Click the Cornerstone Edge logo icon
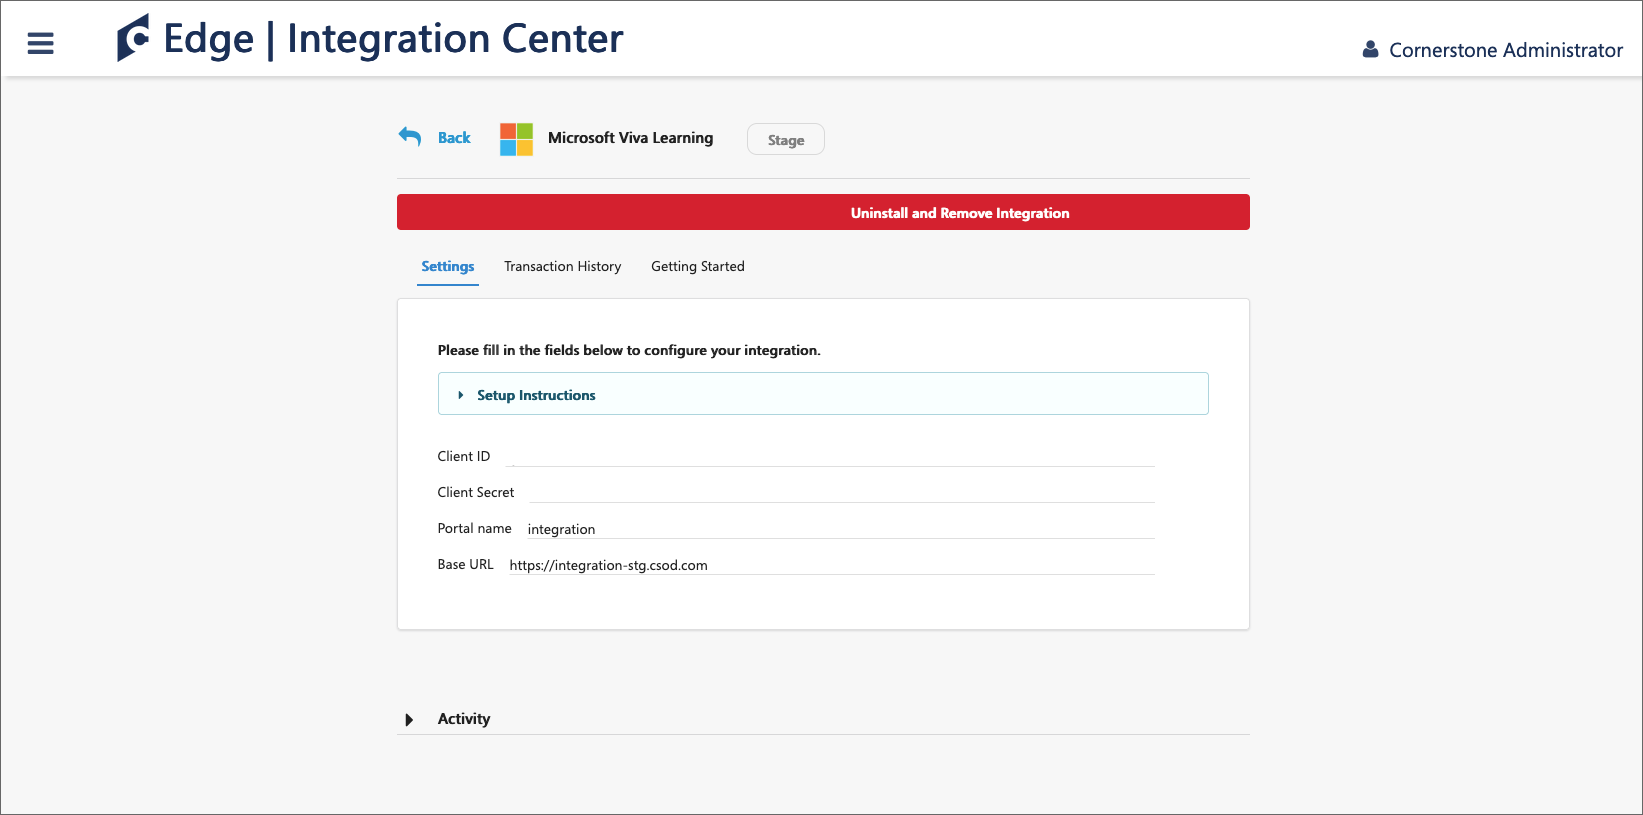Image resolution: width=1643 pixels, height=815 pixels. pos(133,38)
